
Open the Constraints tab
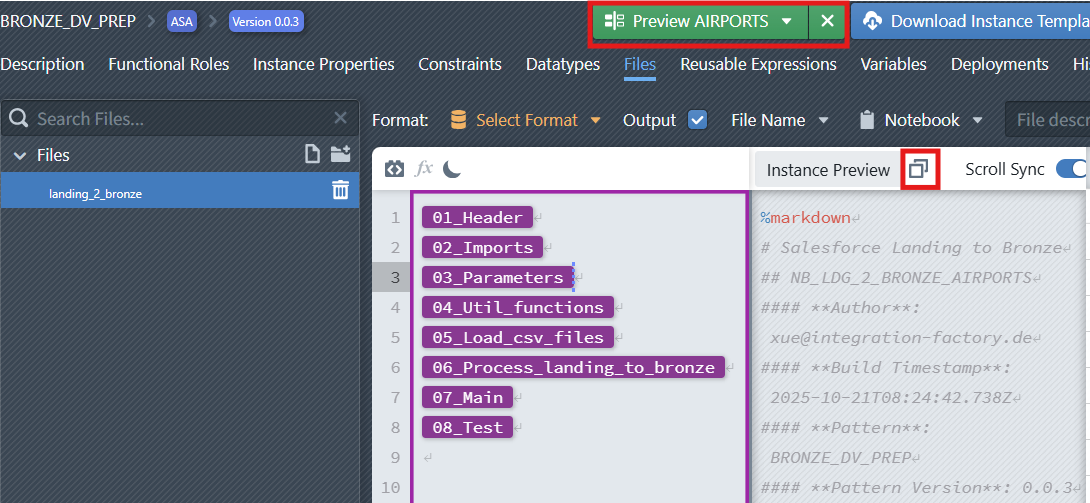tap(460, 64)
